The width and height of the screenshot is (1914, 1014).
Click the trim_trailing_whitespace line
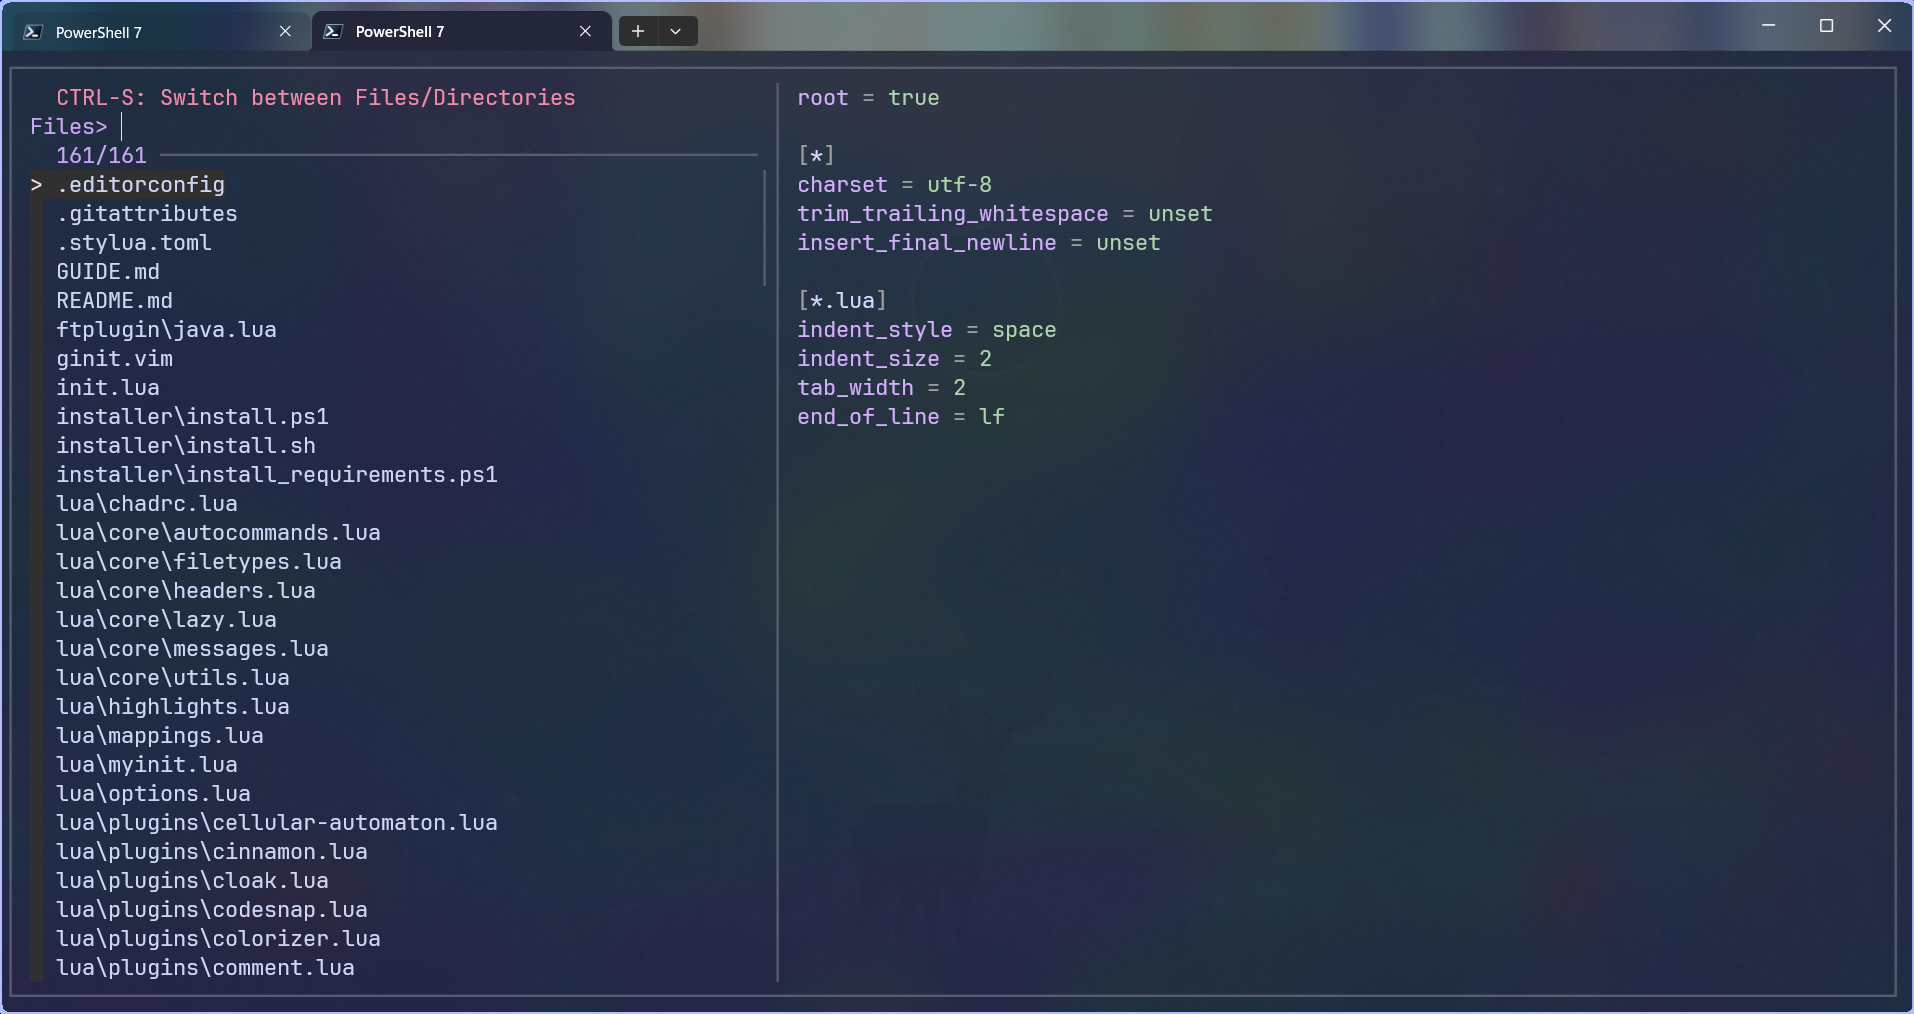[1005, 214]
